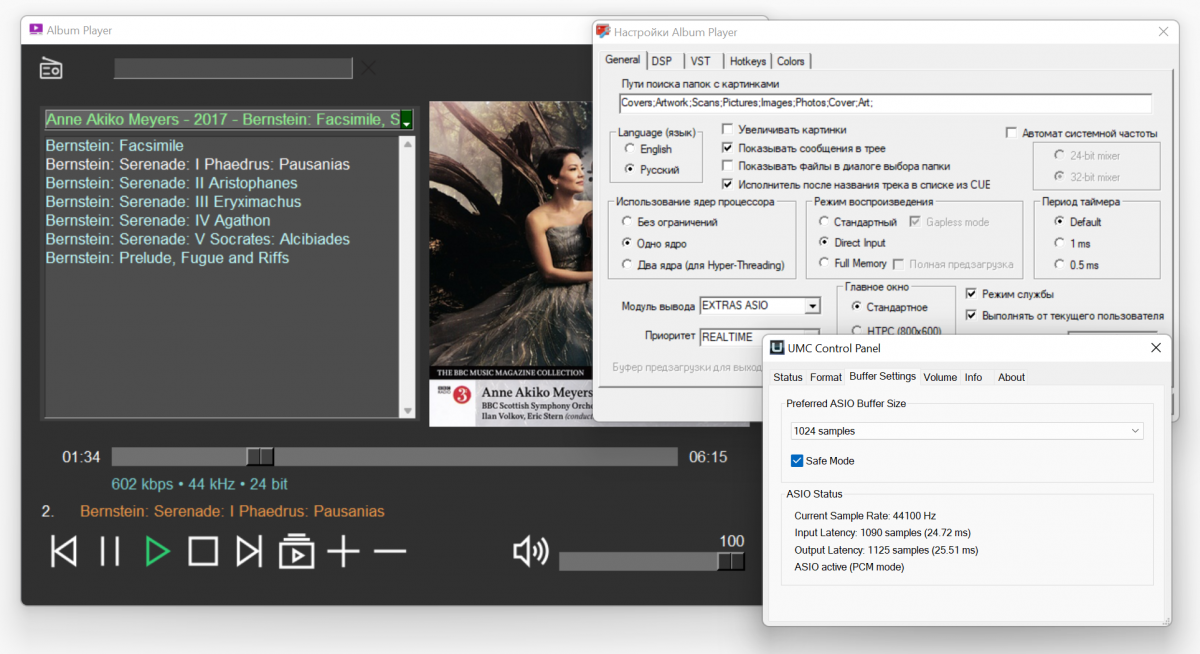Stop playback with the square Stop button
Viewport: 1200px width, 654px height.
tap(203, 551)
